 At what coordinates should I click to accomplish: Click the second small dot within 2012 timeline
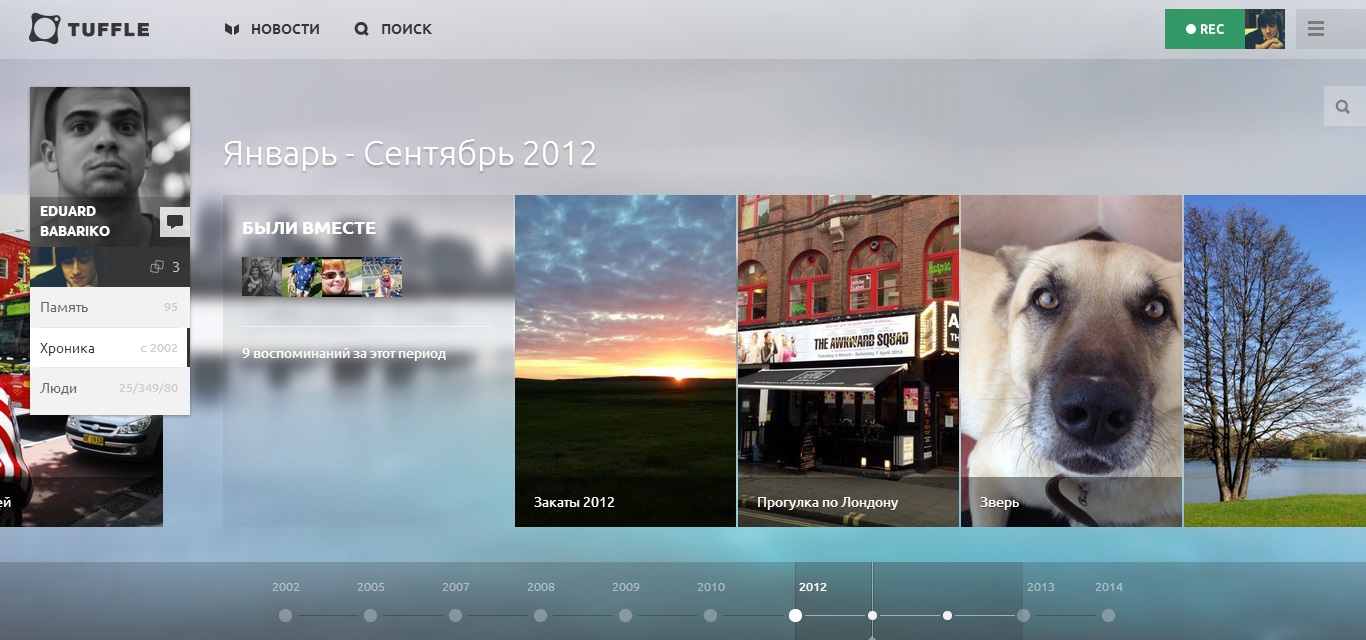coord(872,615)
